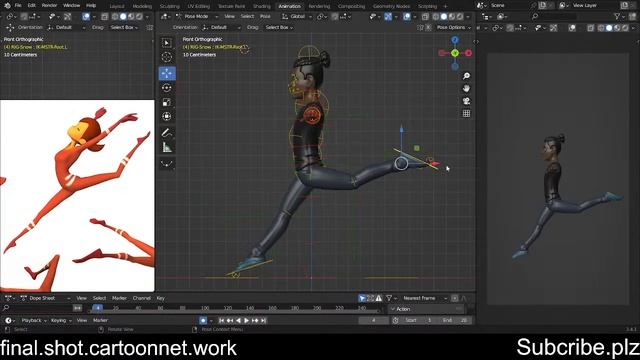This screenshot has height=360, width=640.
Task: Click the View Layer name field
Action: pyautogui.click(x=594, y=6)
